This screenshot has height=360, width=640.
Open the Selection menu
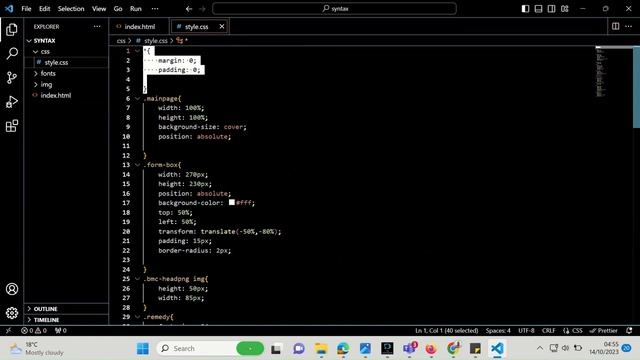tap(71, 9)
